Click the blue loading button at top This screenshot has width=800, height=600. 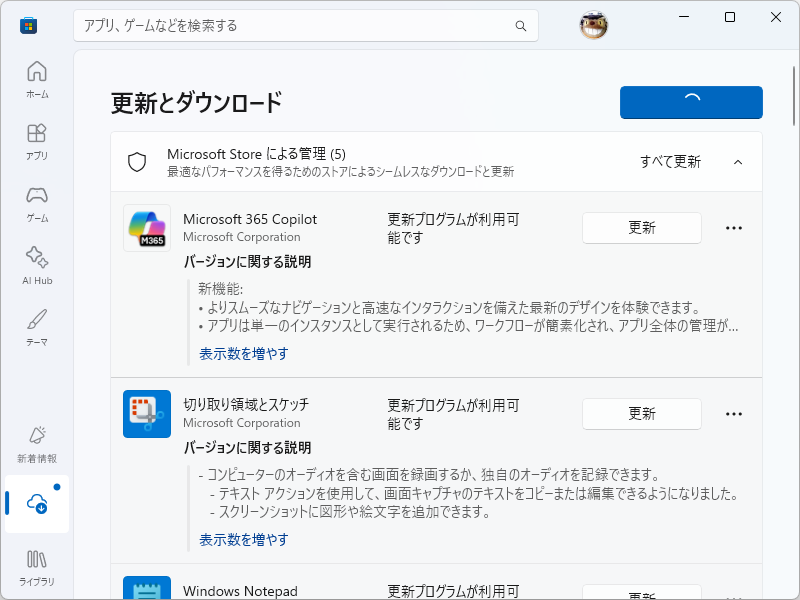click(x=691, y=103)
